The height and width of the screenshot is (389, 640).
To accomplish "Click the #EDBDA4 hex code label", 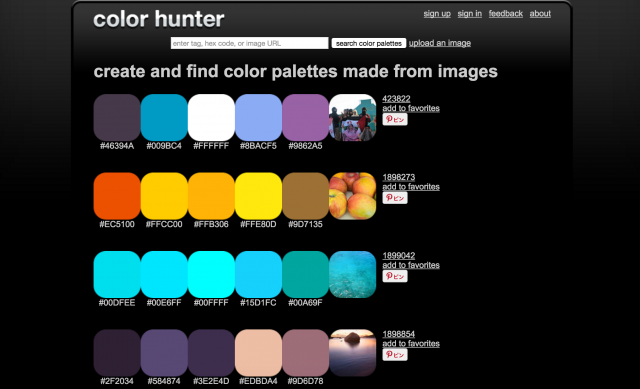I will click(x=258, y=381).
